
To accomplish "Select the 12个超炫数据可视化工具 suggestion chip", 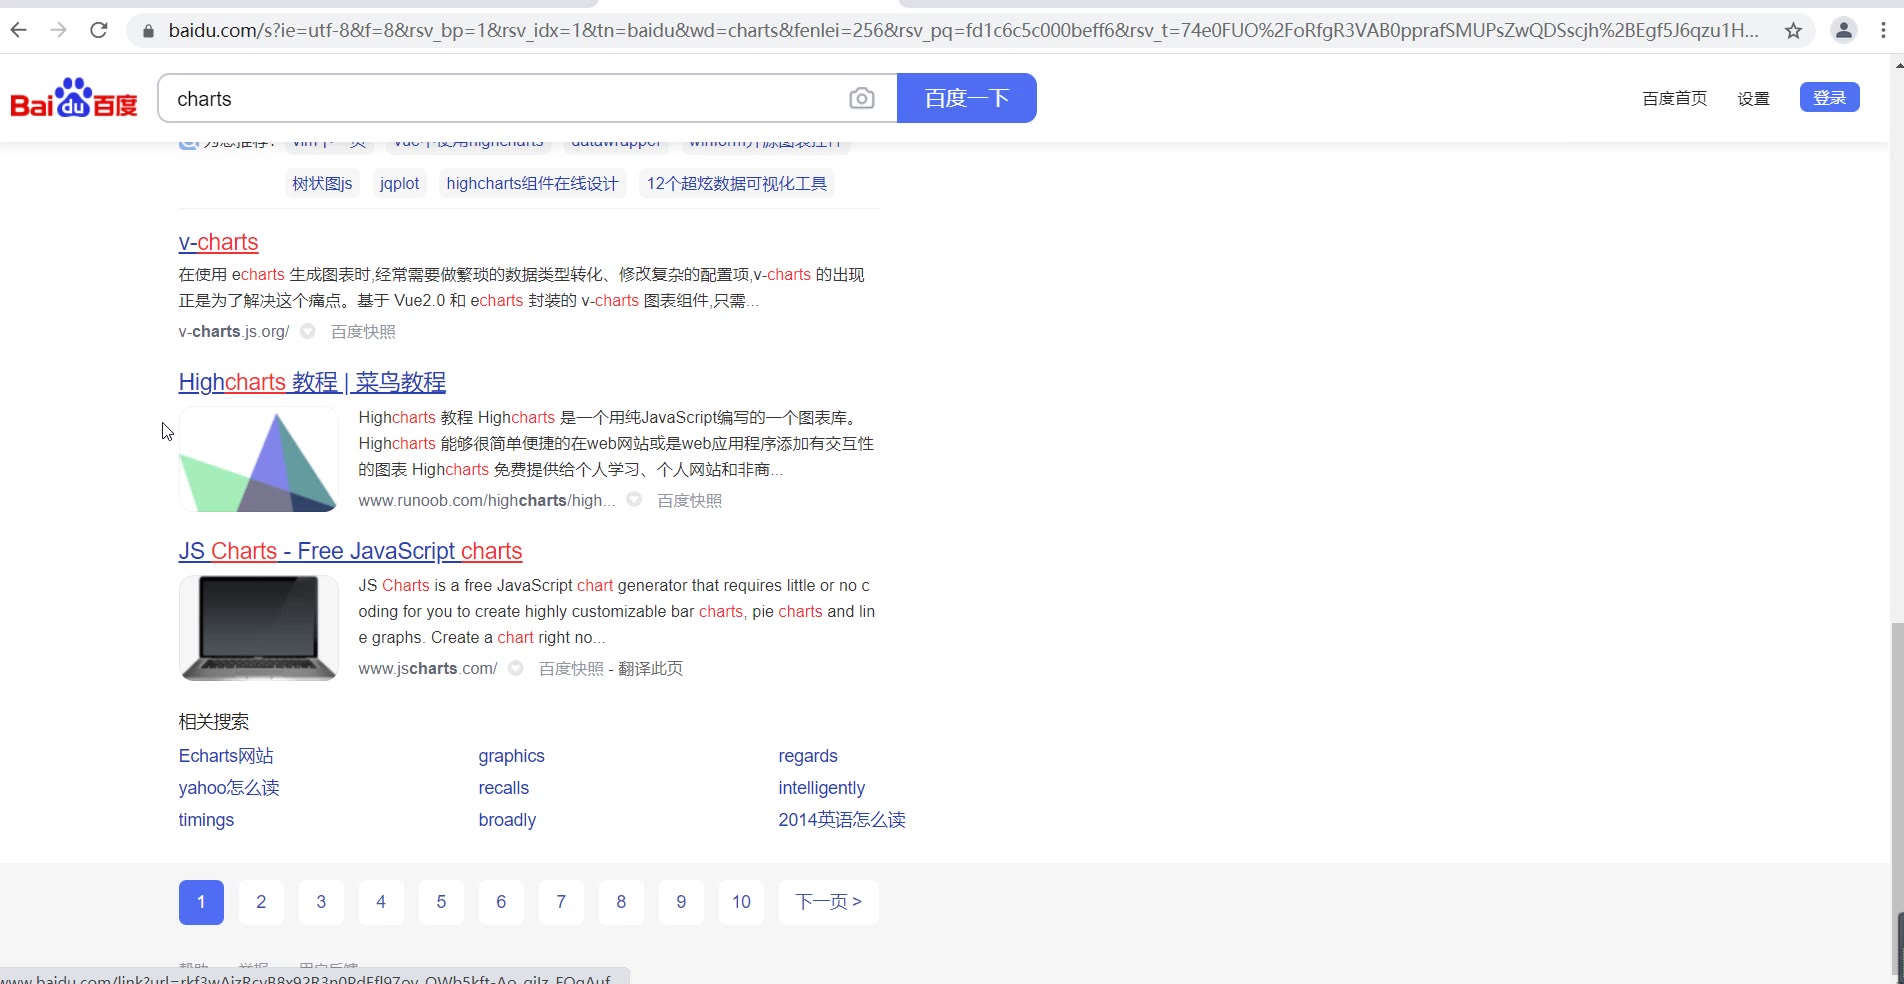I will pyautogui.click(x=737, y=183).
